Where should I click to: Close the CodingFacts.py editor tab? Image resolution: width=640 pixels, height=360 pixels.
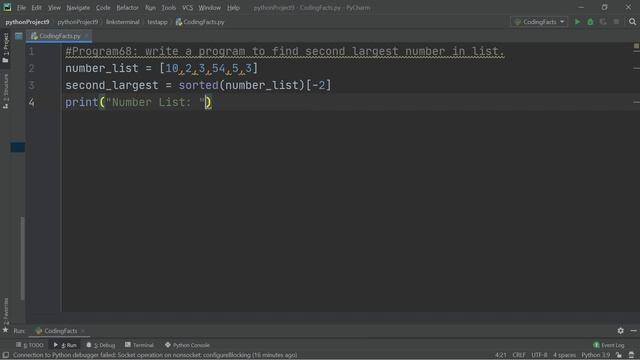(x=86, y=36)
